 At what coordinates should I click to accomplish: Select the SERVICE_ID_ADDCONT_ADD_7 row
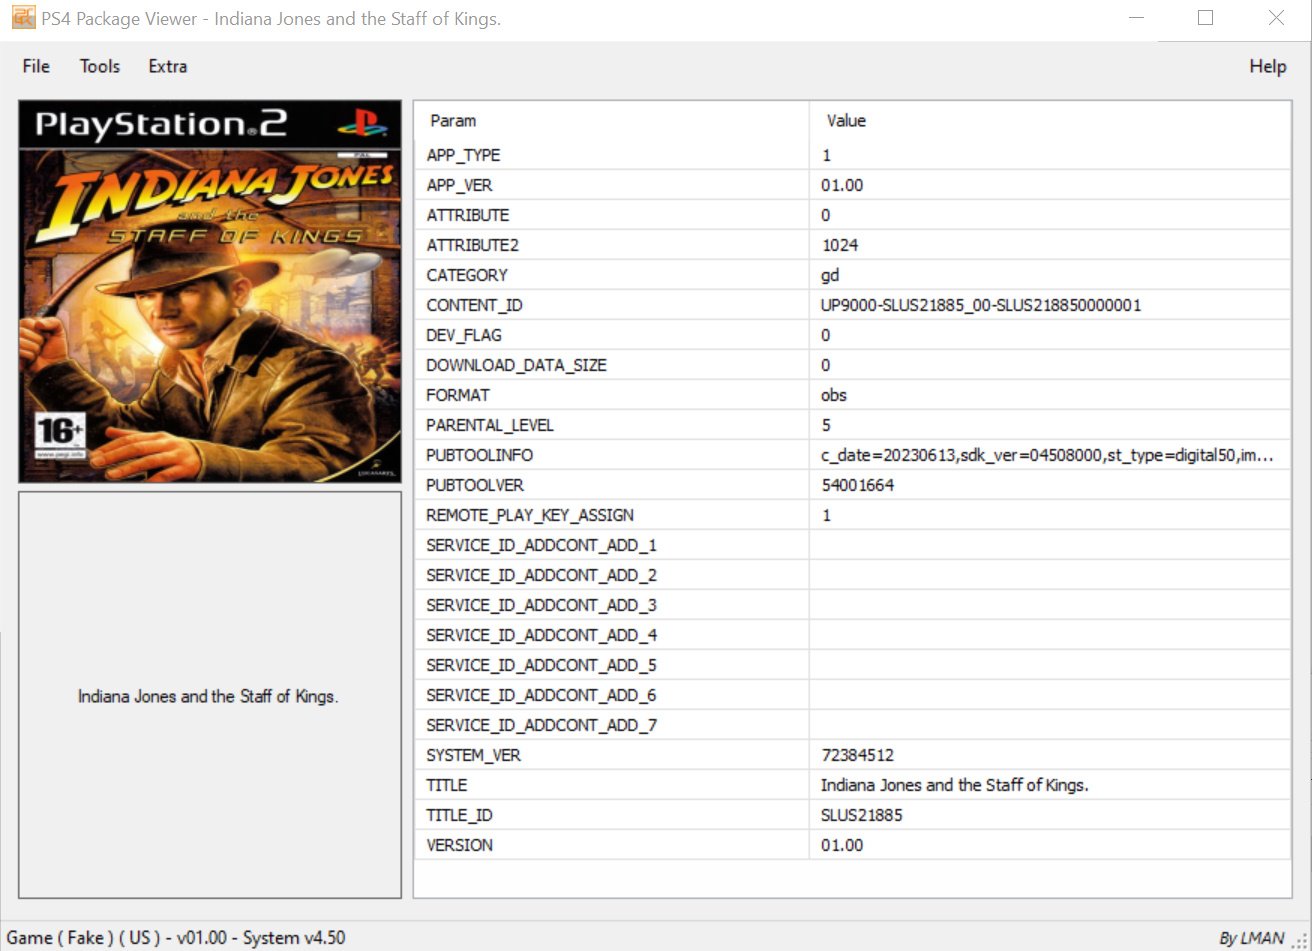pos(852,725)
